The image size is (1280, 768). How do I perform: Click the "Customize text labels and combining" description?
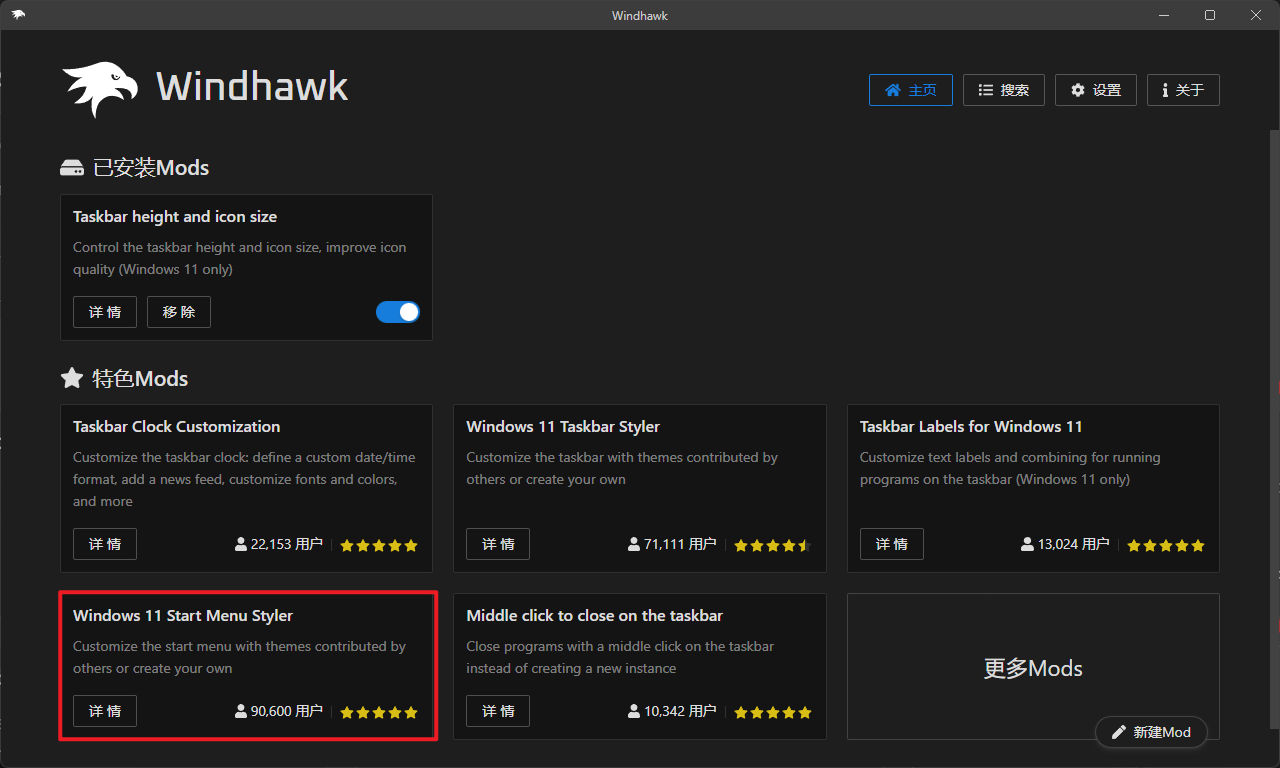pos(1010,468)
